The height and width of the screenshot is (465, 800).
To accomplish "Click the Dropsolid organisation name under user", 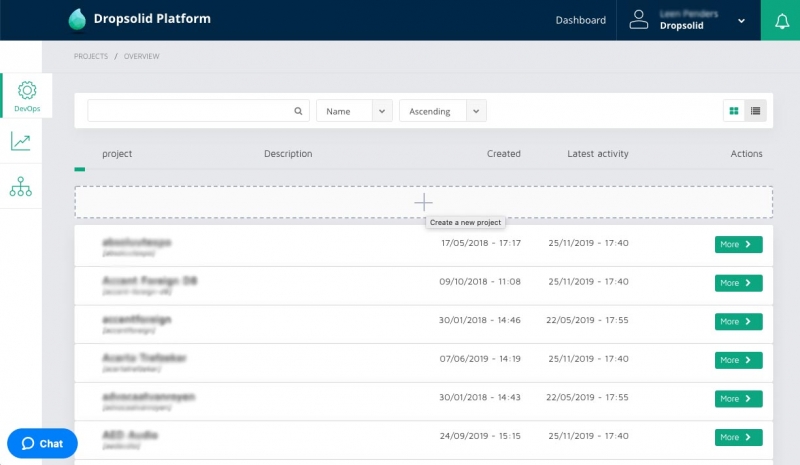I will tap(681, 26).
